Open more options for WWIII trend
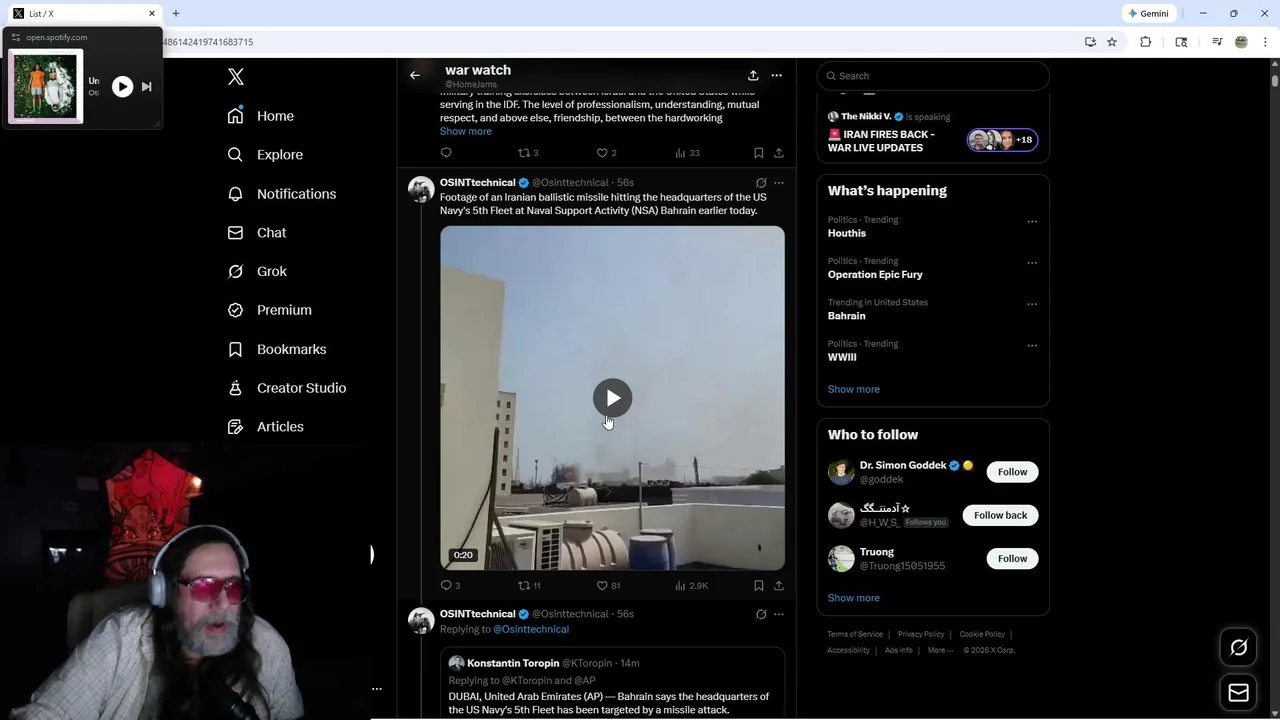This screenshot has width=1280, height=720. [x=1032, y=346]
